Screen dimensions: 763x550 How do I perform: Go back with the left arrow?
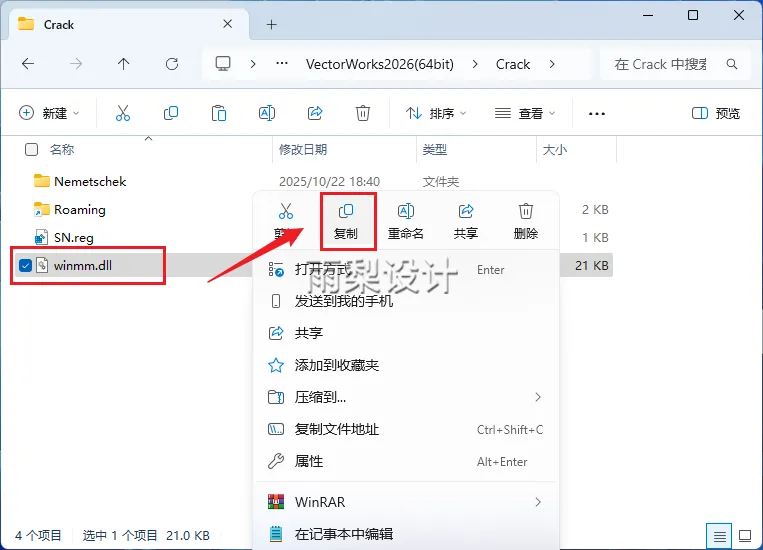pos(28,64)
